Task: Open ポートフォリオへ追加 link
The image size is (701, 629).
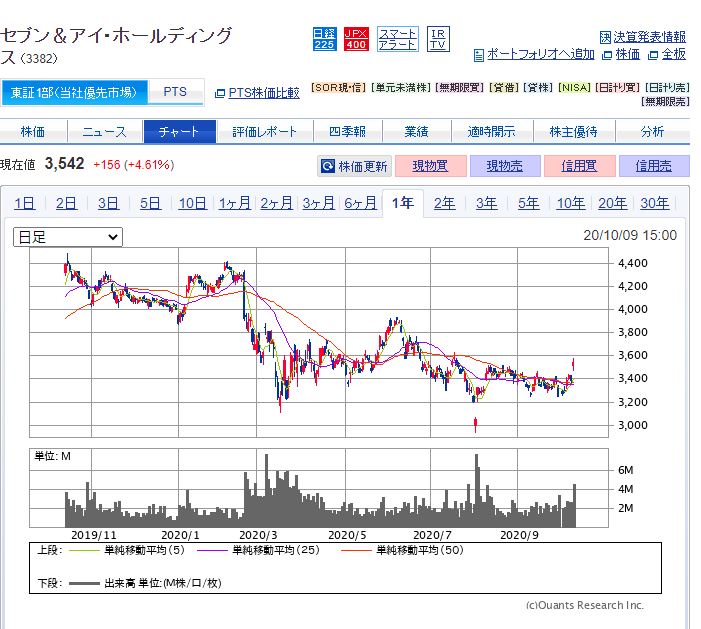Action: (x=541, y=55)
